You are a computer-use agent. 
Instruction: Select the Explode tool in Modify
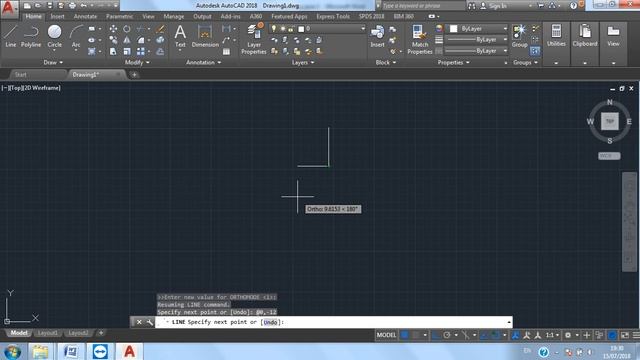[160, 40]
